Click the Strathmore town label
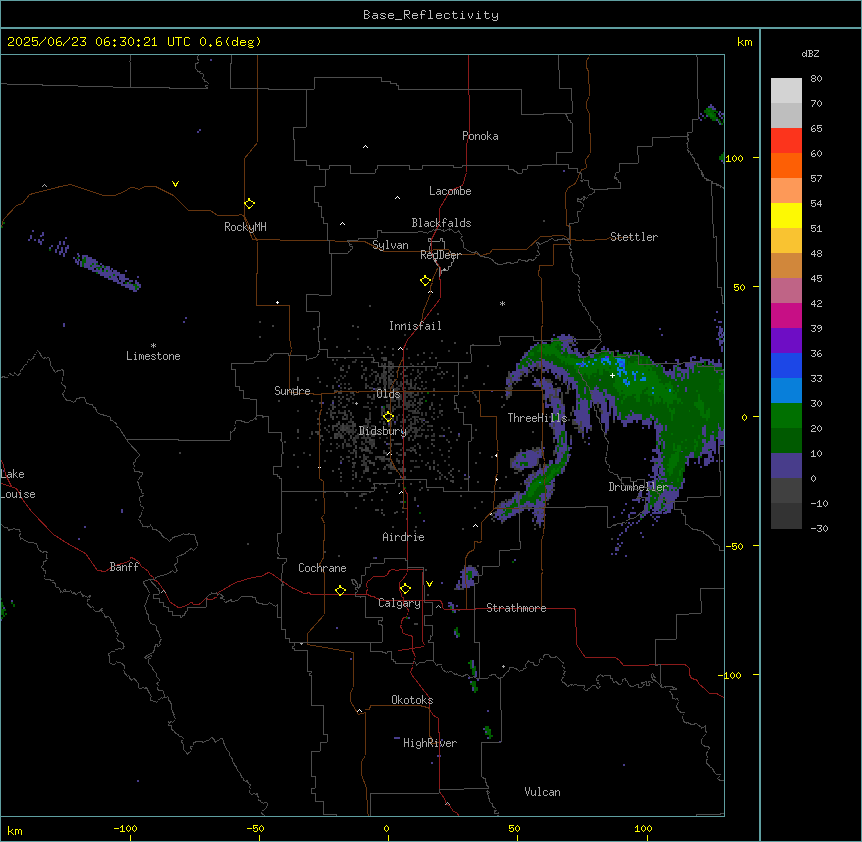Image resolution: width=862 pixels, height=842 pixels. 516,608
